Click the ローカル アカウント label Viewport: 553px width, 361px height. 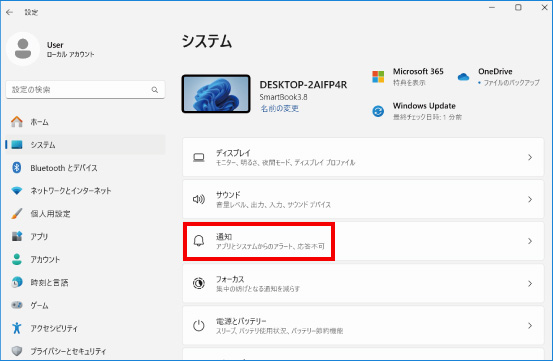pyautogui.click(x=71, y=54)
